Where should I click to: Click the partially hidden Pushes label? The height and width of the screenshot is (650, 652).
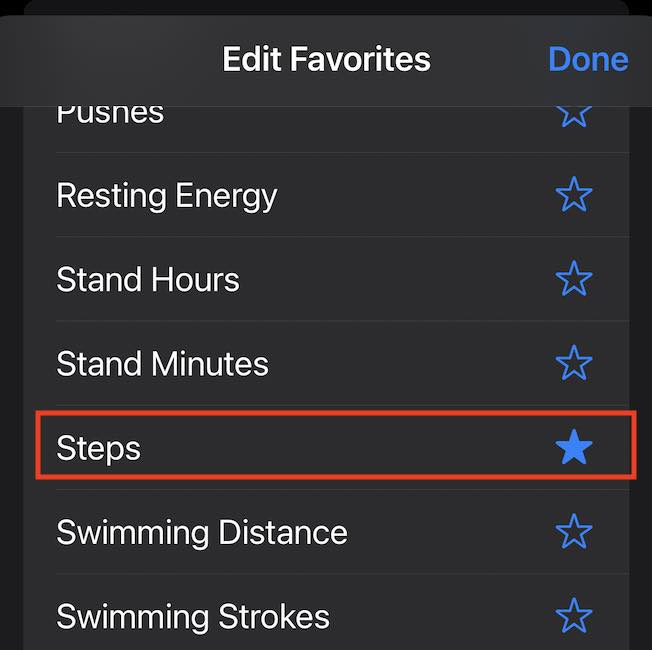(x=110, y=114)
